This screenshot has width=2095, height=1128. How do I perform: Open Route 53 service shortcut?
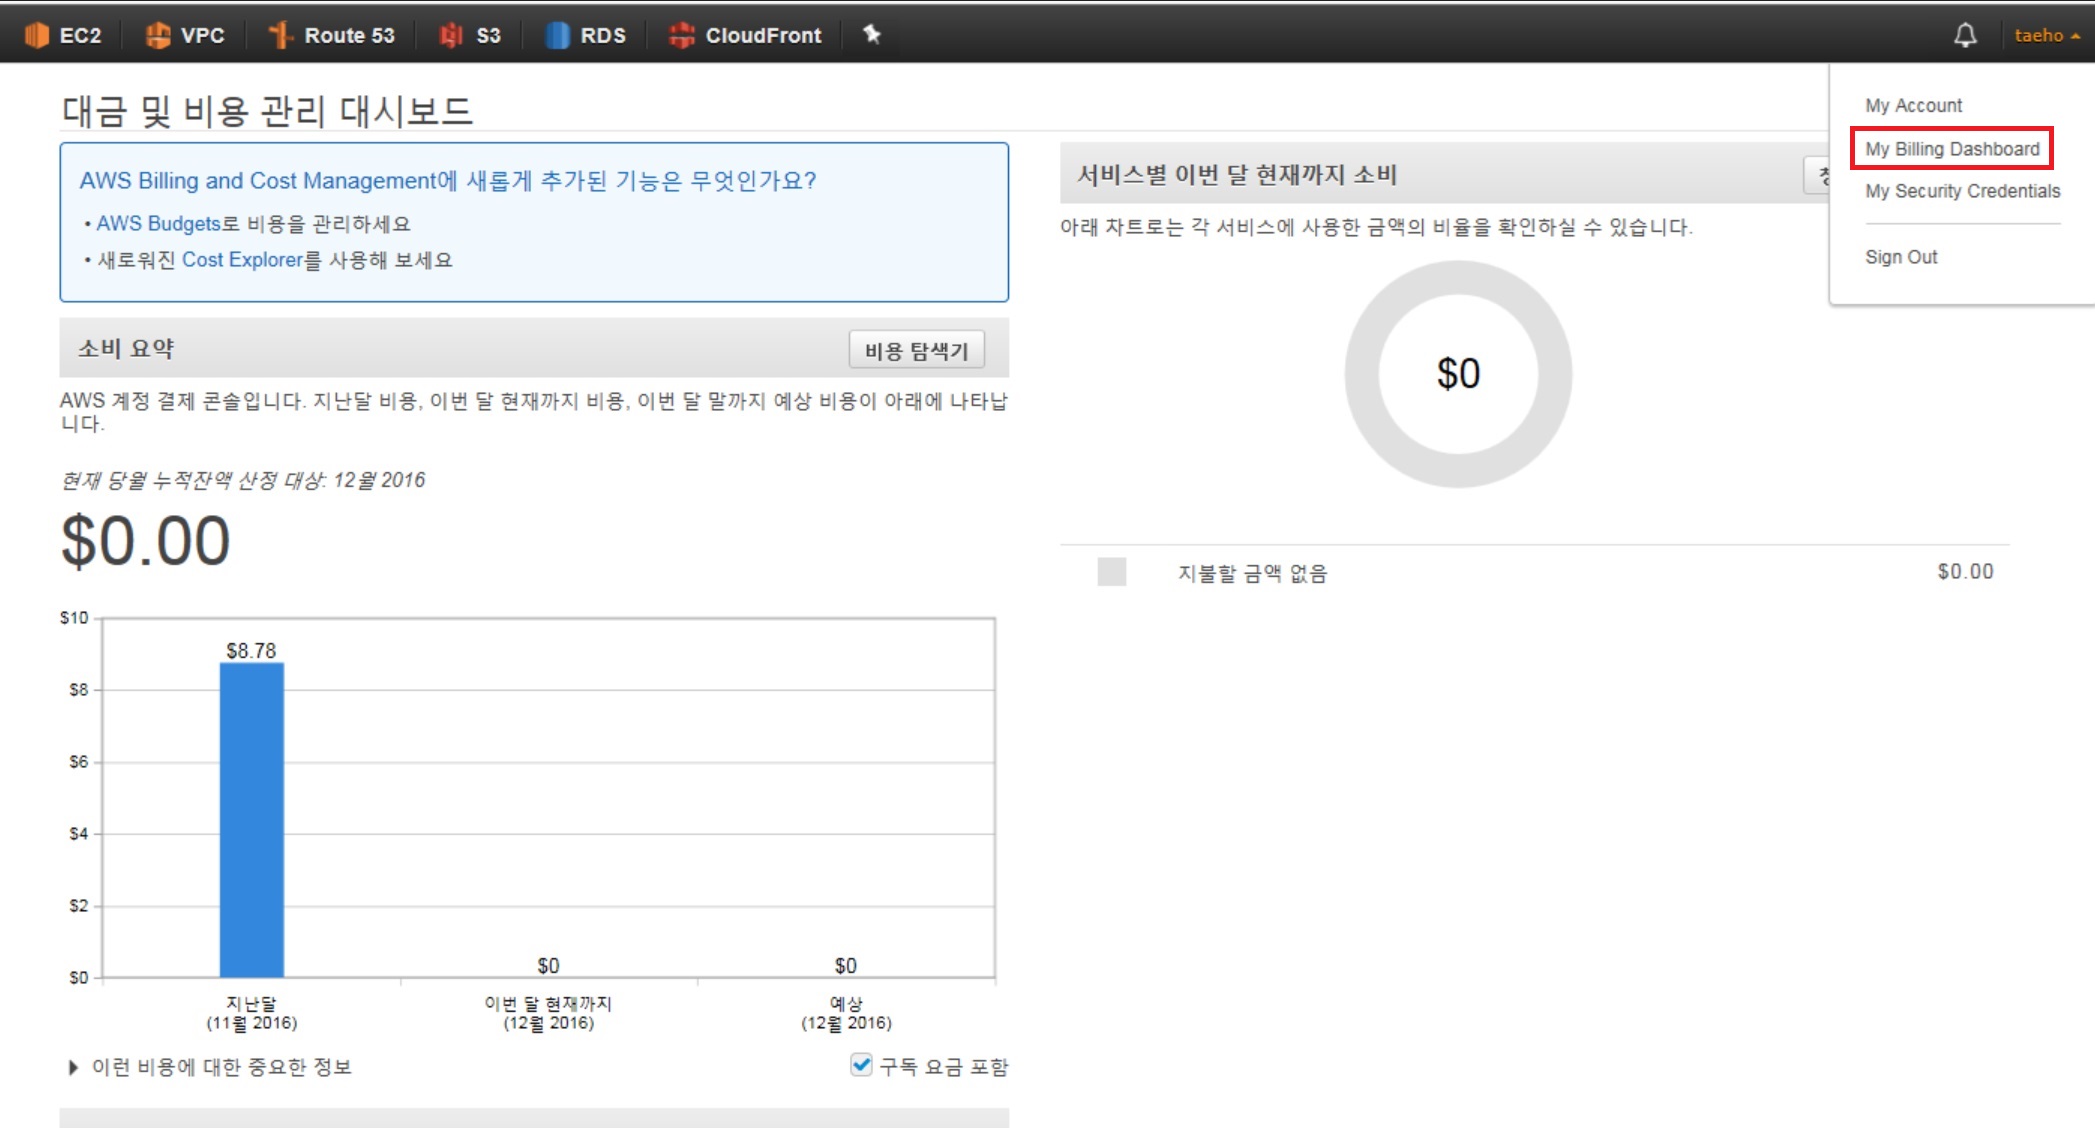coord(332,35)
